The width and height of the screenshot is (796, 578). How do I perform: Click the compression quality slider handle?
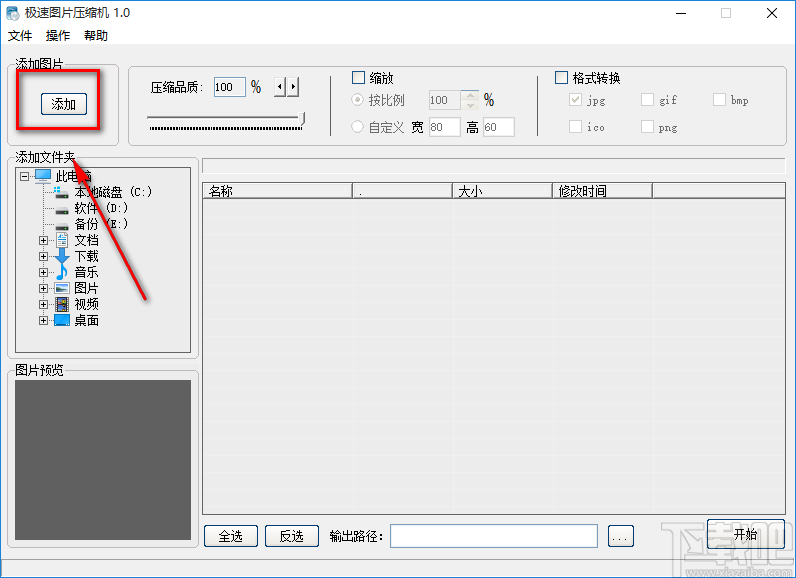click(302, 119)
